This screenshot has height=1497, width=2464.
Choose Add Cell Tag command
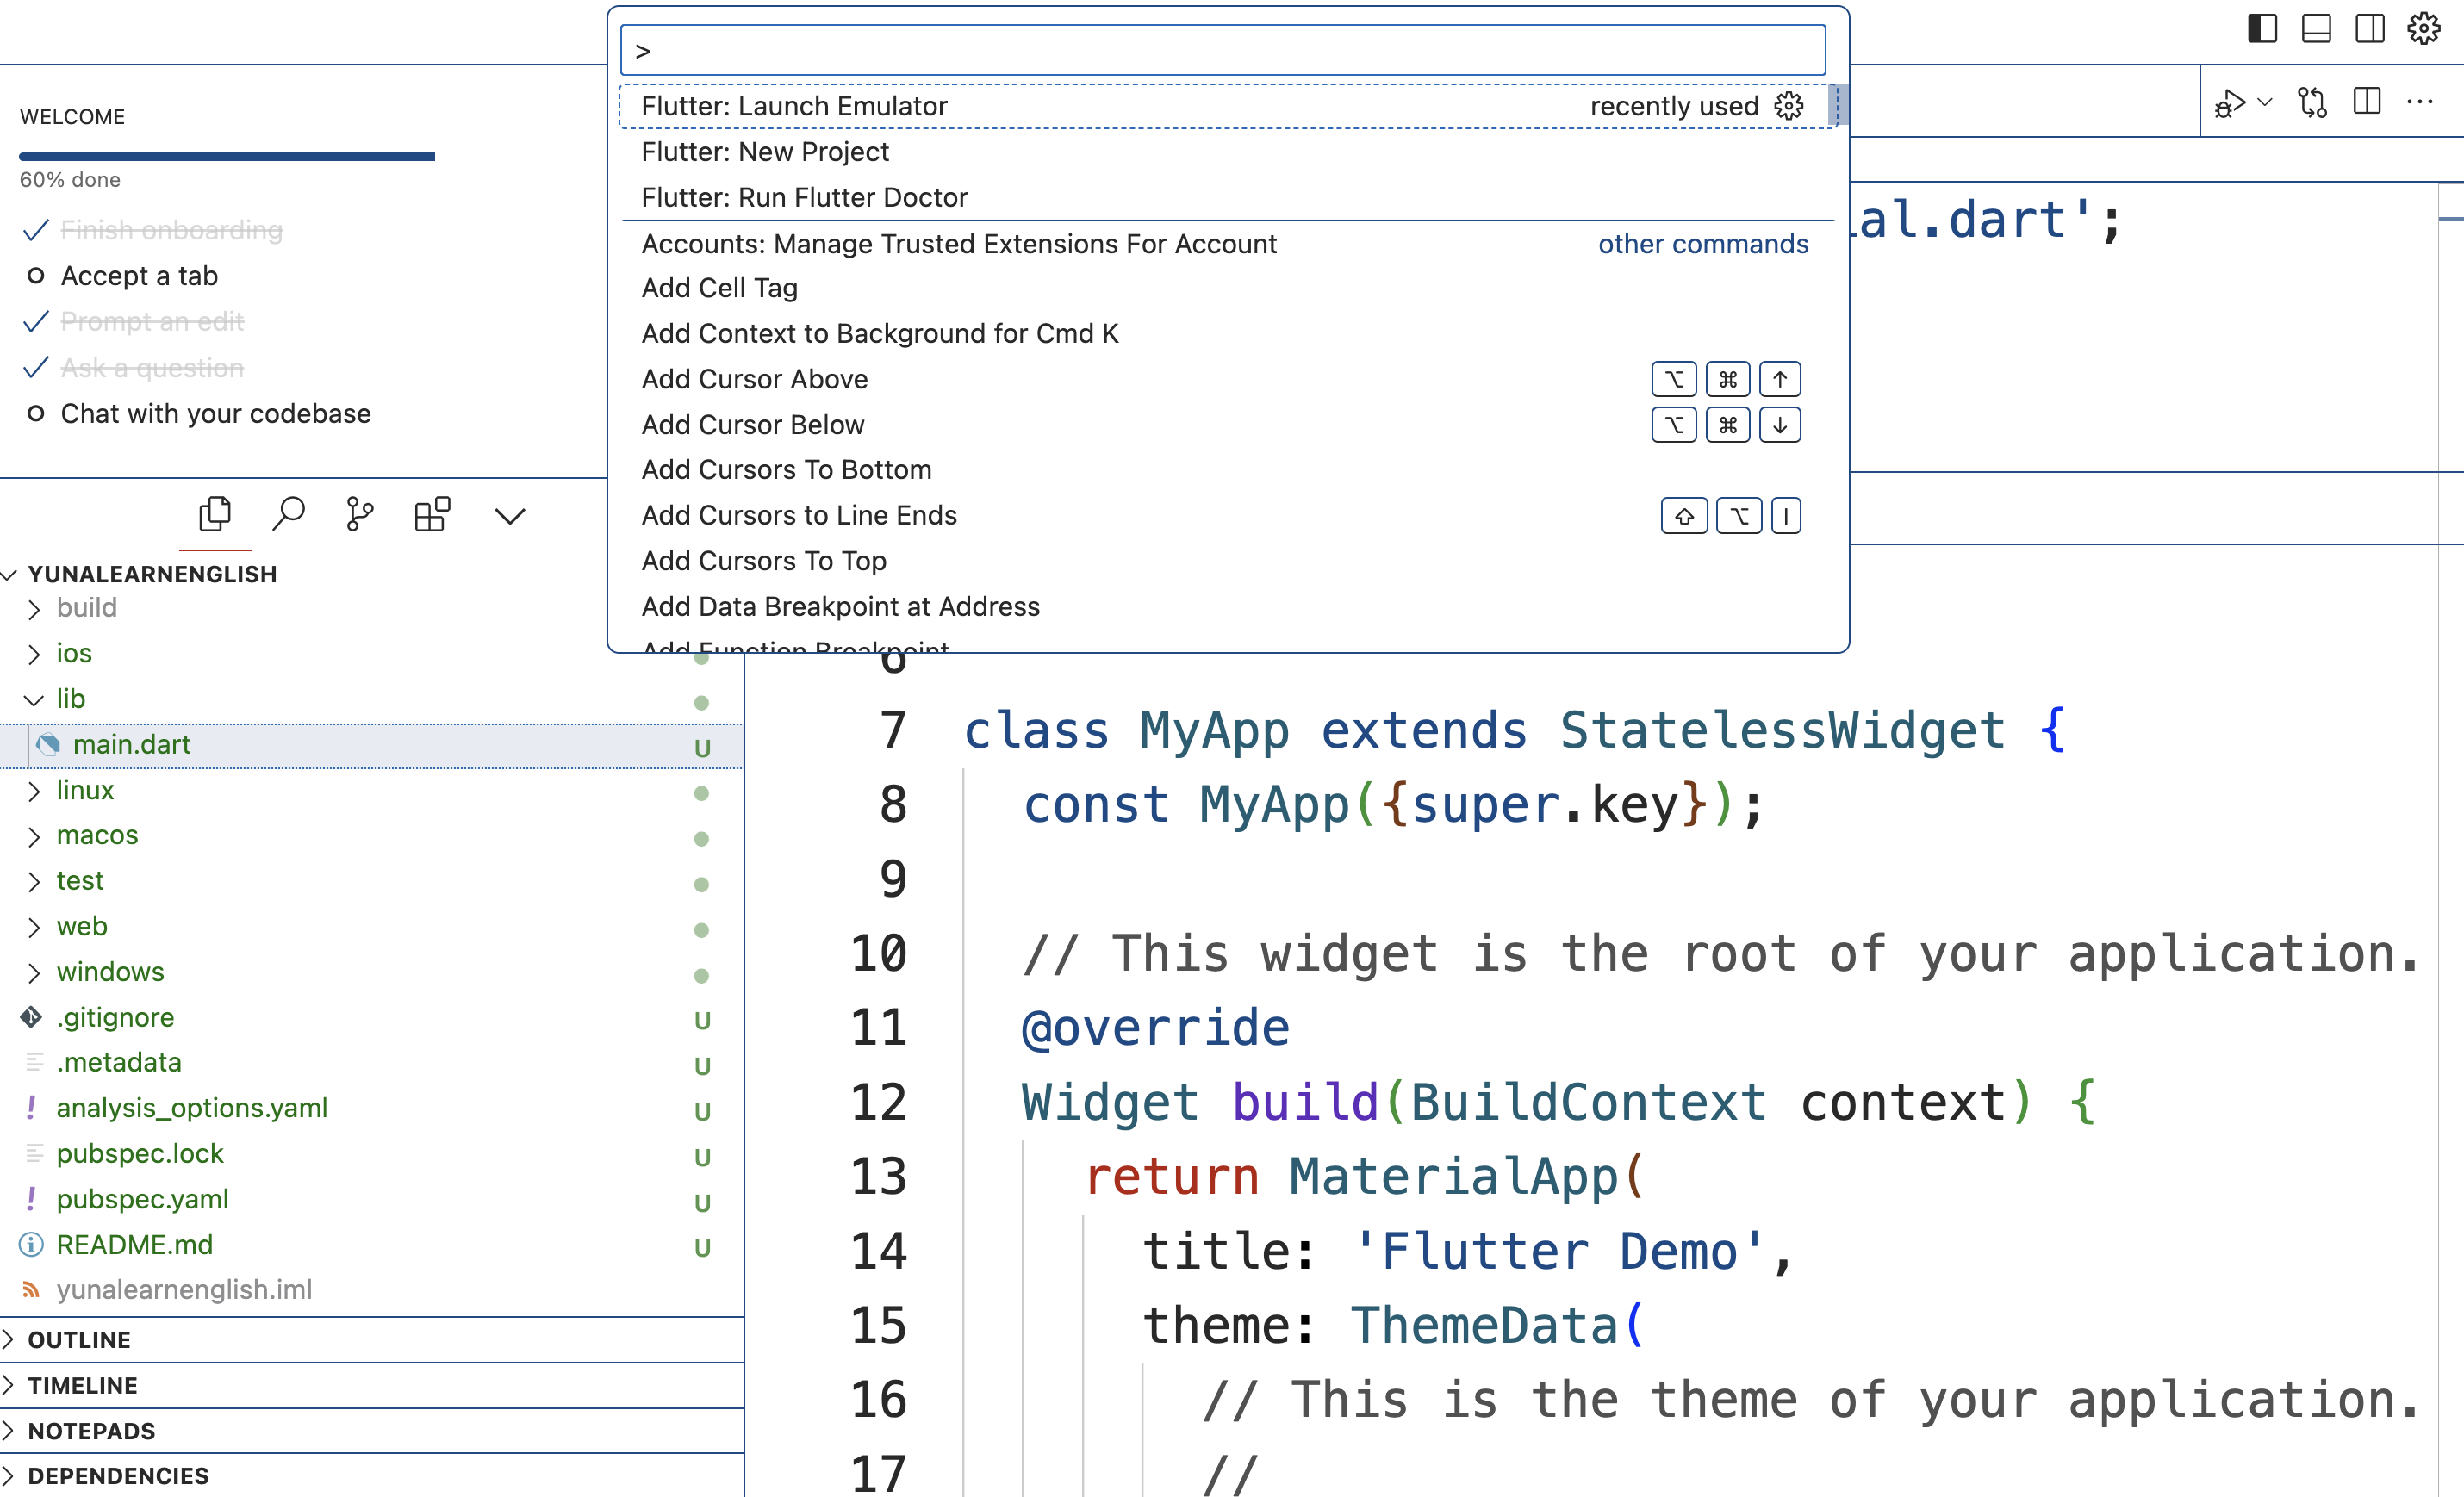tap(1228, 288)
